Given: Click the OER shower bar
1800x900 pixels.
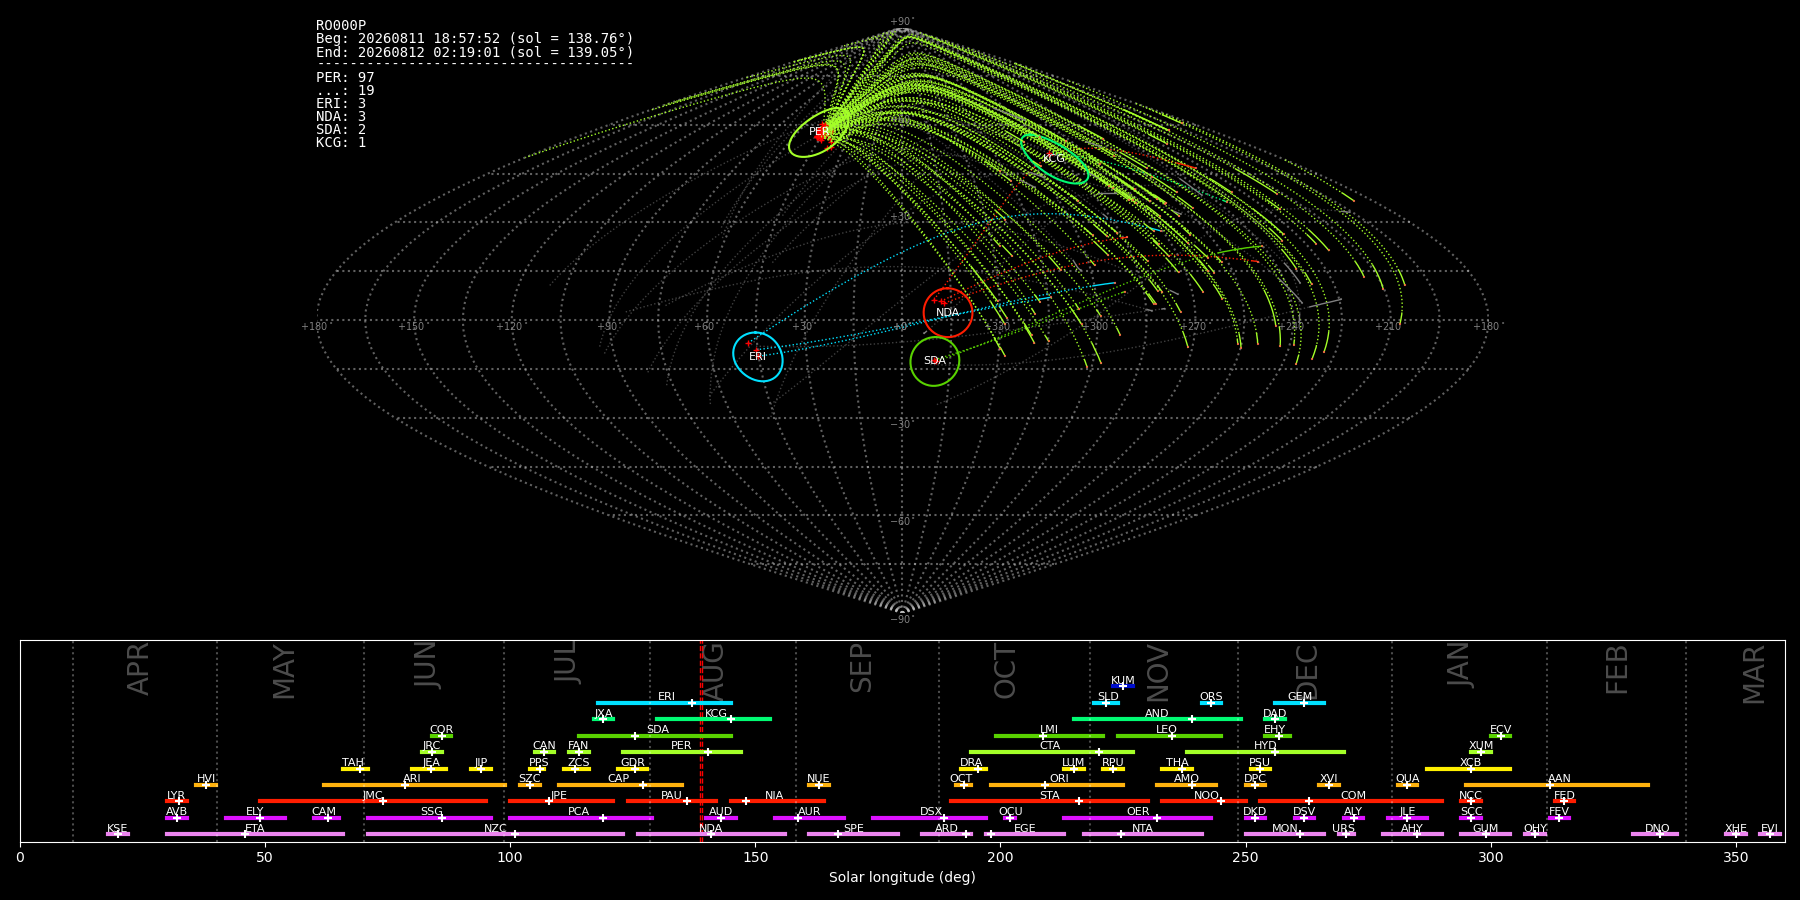Looking at the screenshot, I should pos(1137,818).
